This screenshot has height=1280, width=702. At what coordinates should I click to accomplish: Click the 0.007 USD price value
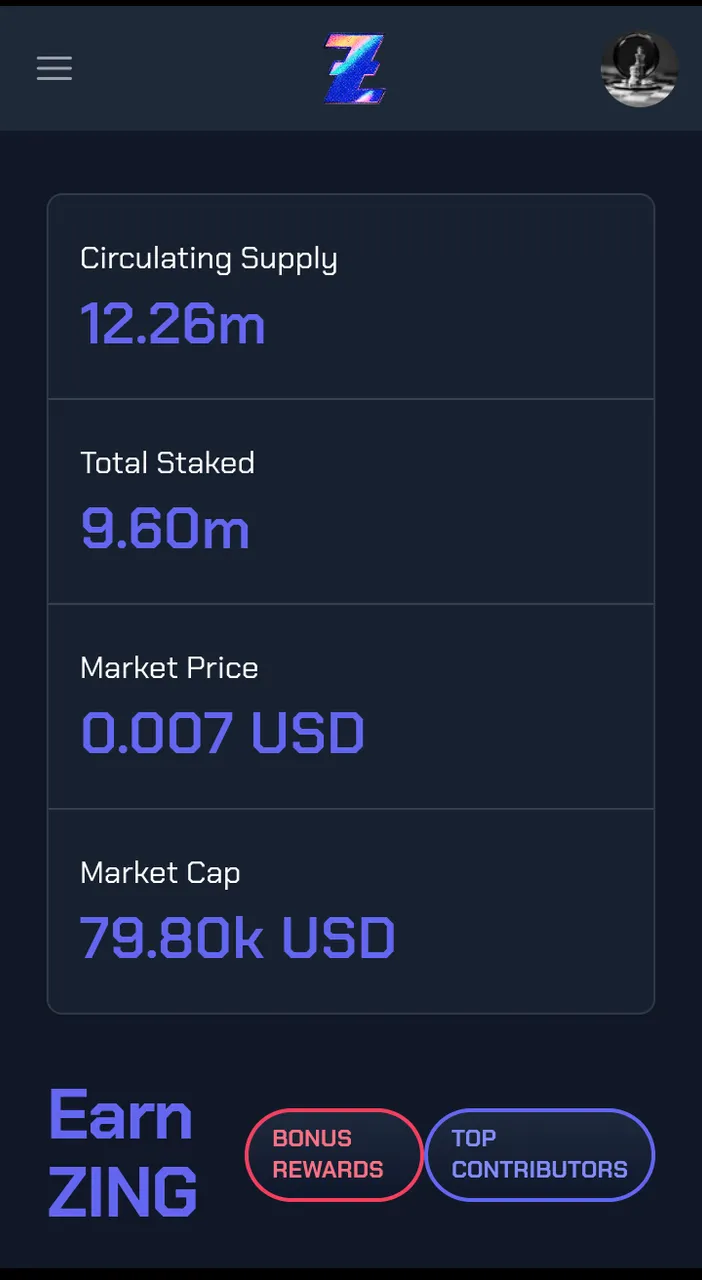[x=222, y=733]
